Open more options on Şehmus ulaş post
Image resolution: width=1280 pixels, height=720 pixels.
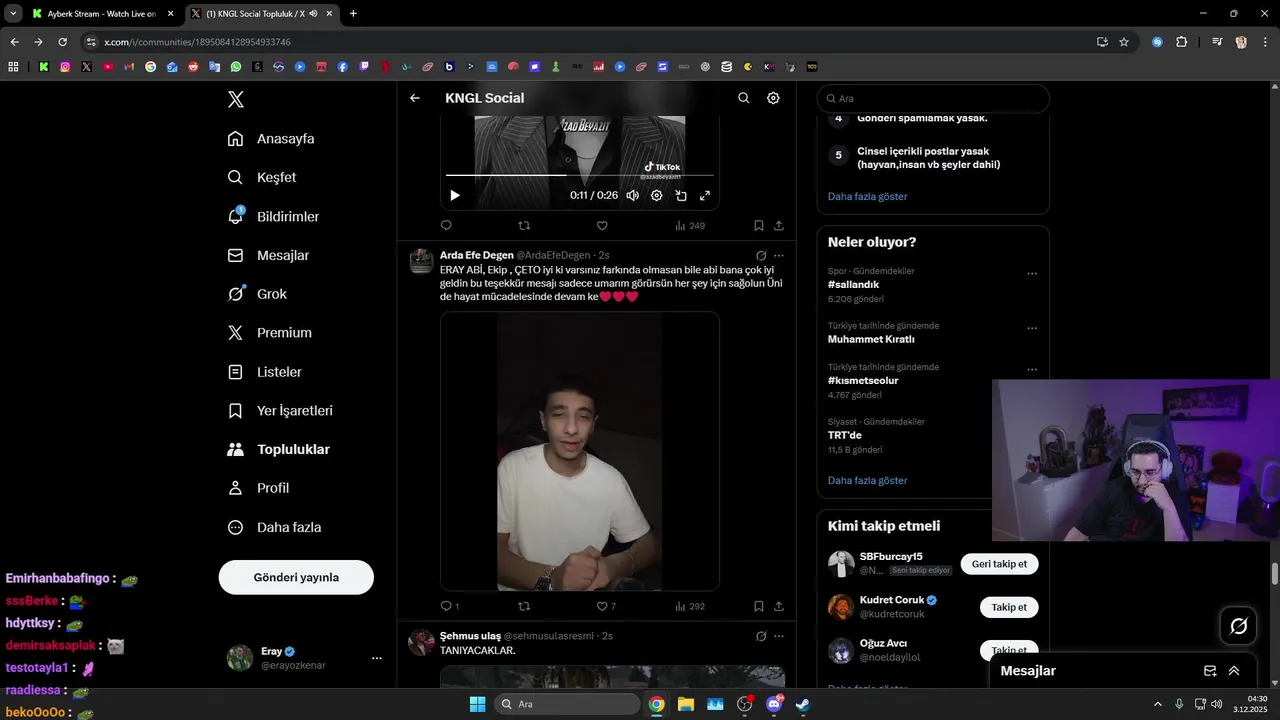point(779,636)
